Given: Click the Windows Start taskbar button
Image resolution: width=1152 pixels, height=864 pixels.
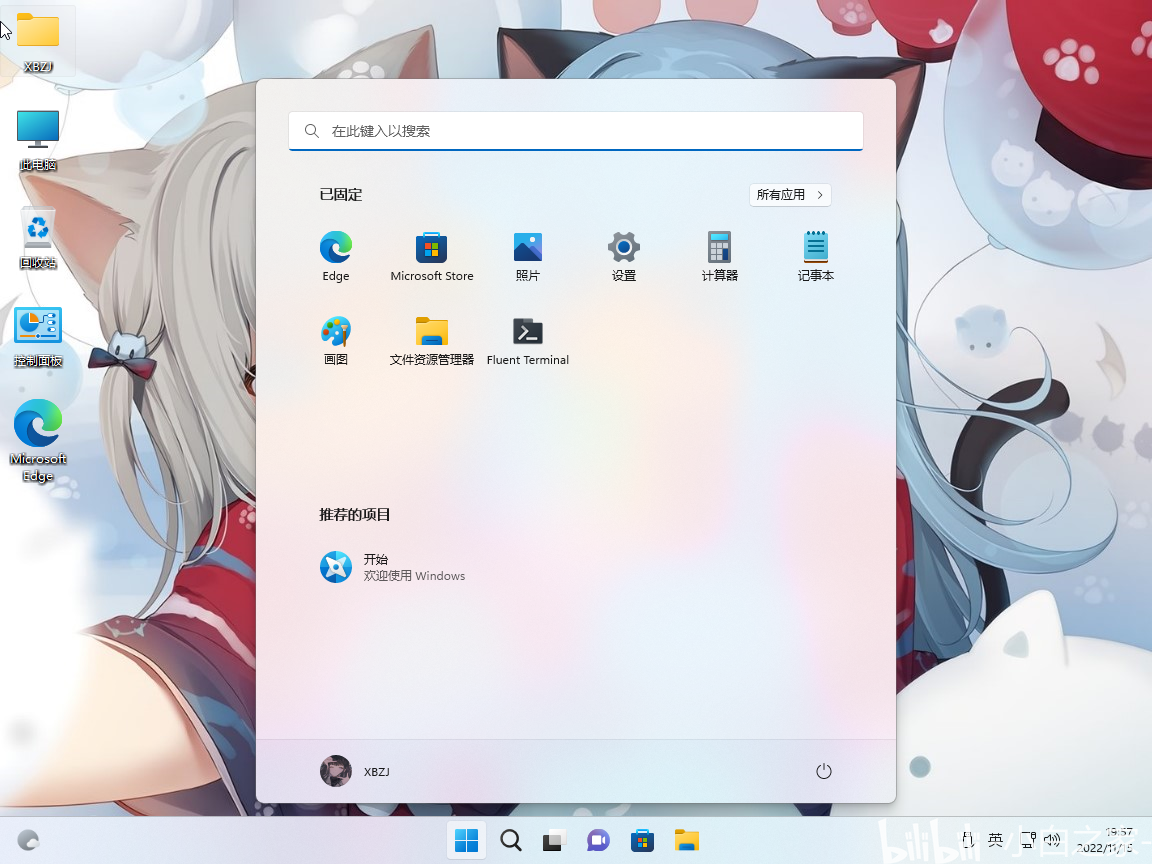Looking at the screenshot, I should [467, 840].
